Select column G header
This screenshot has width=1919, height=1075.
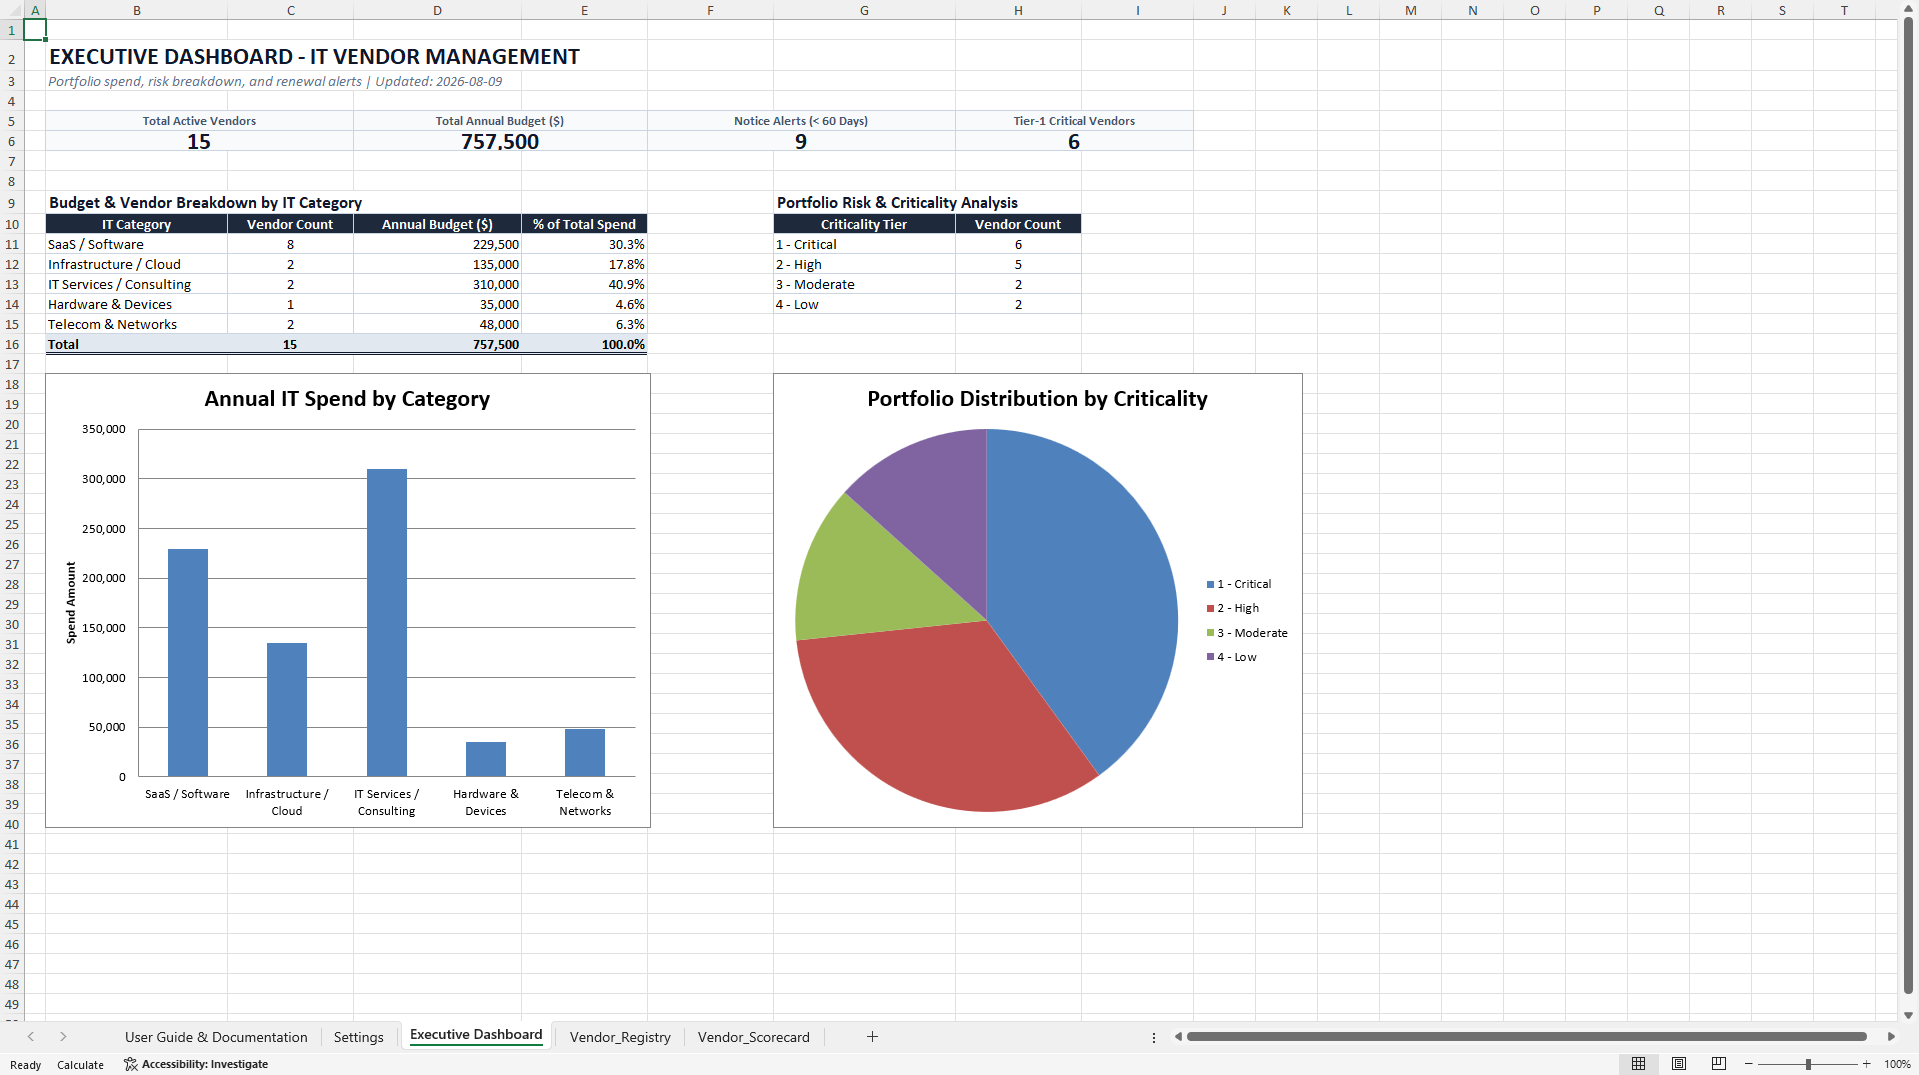point(864,10)
